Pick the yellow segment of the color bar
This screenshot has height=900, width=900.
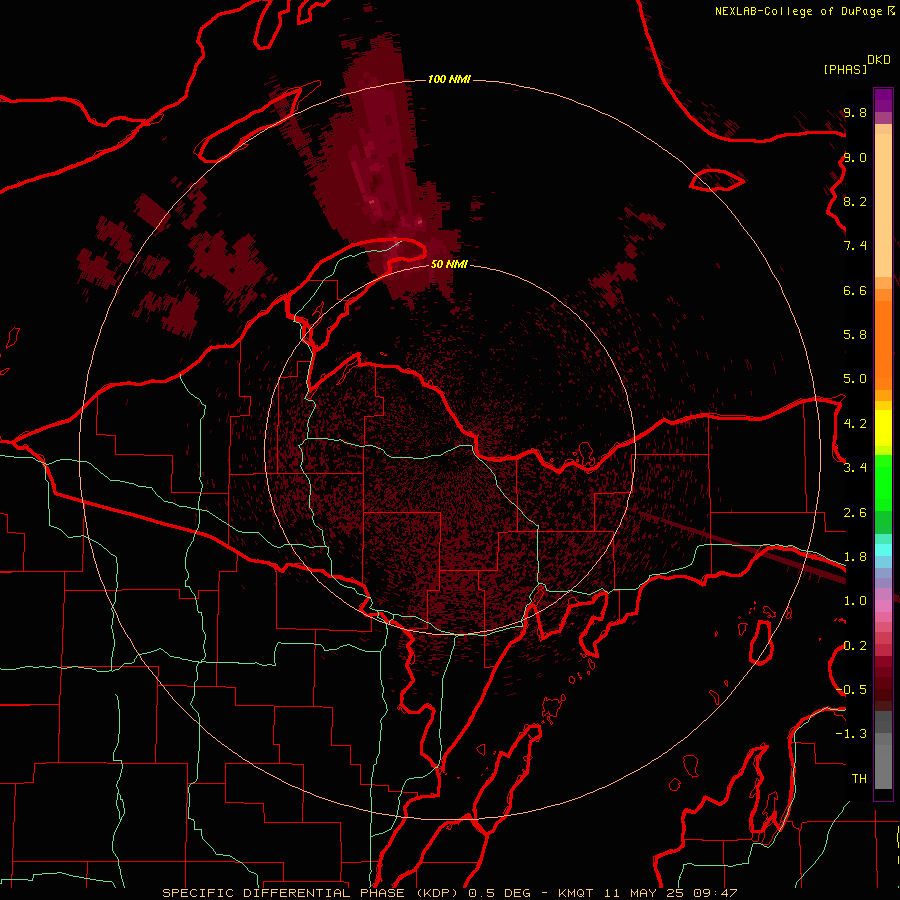click(x=883, y=428)
